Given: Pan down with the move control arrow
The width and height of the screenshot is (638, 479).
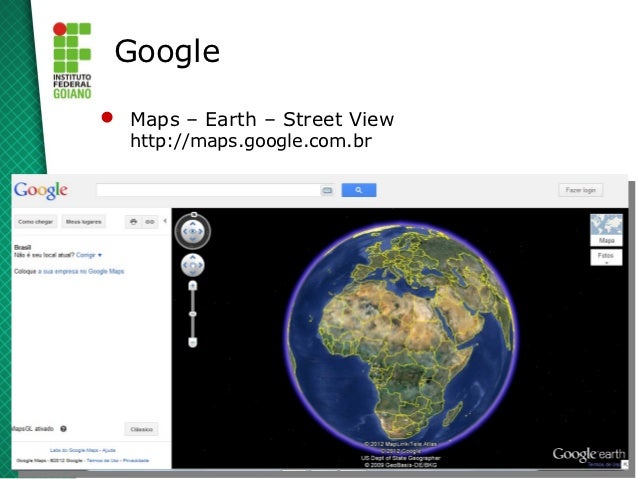Looking at the screenshot, I should point(193,273).
